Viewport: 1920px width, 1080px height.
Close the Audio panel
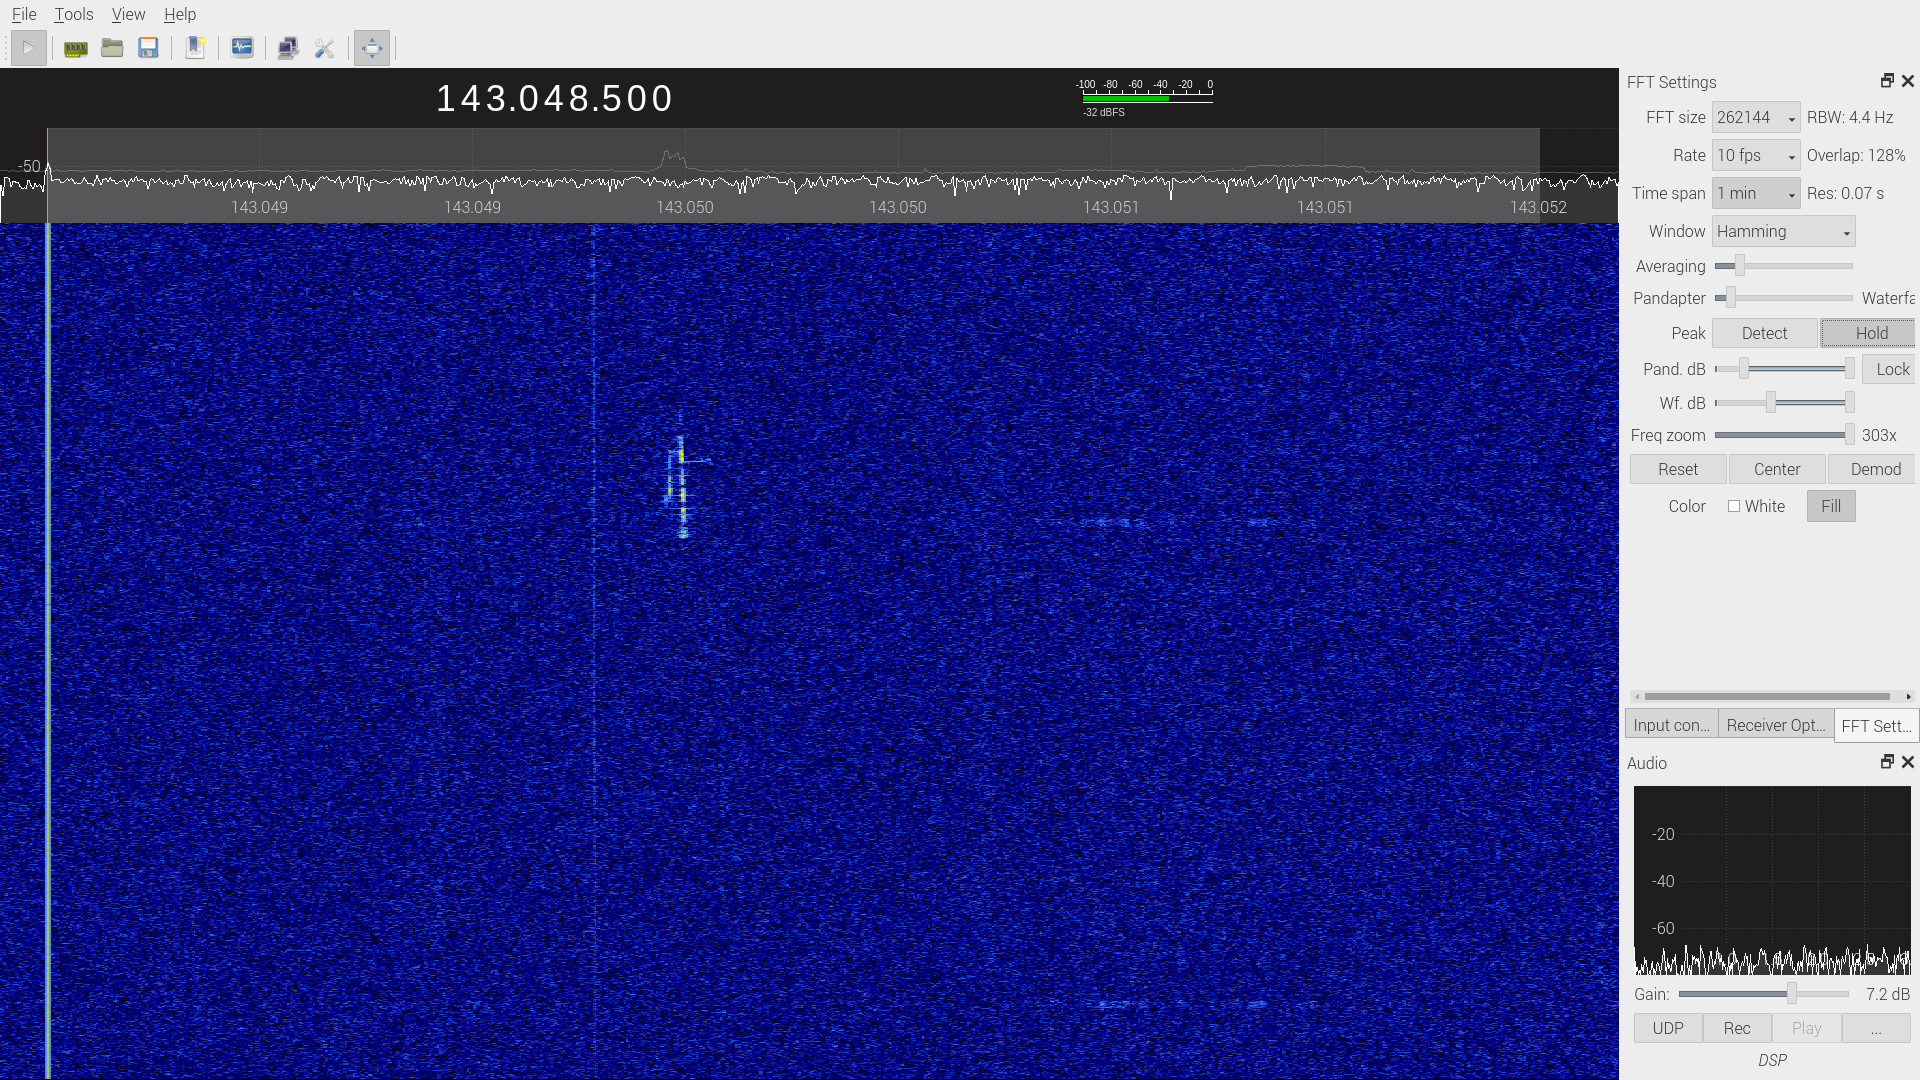click(1908, 762)
